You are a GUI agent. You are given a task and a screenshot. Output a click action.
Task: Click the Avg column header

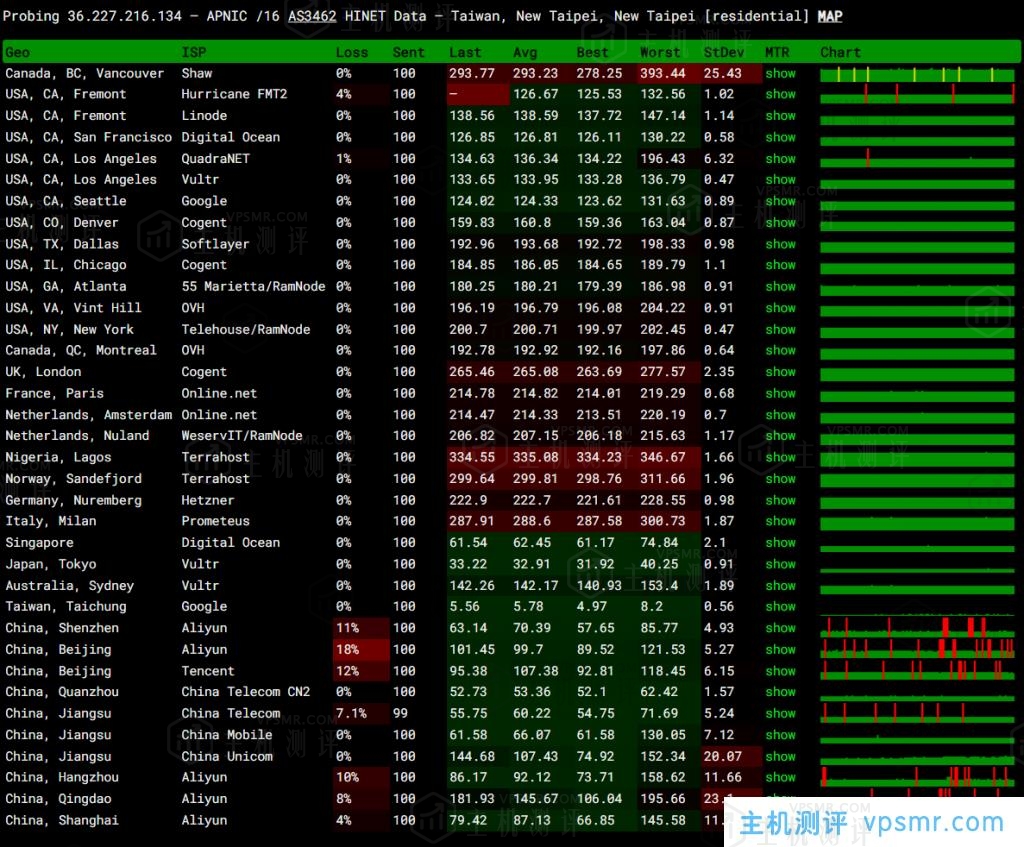click(525, 52)
